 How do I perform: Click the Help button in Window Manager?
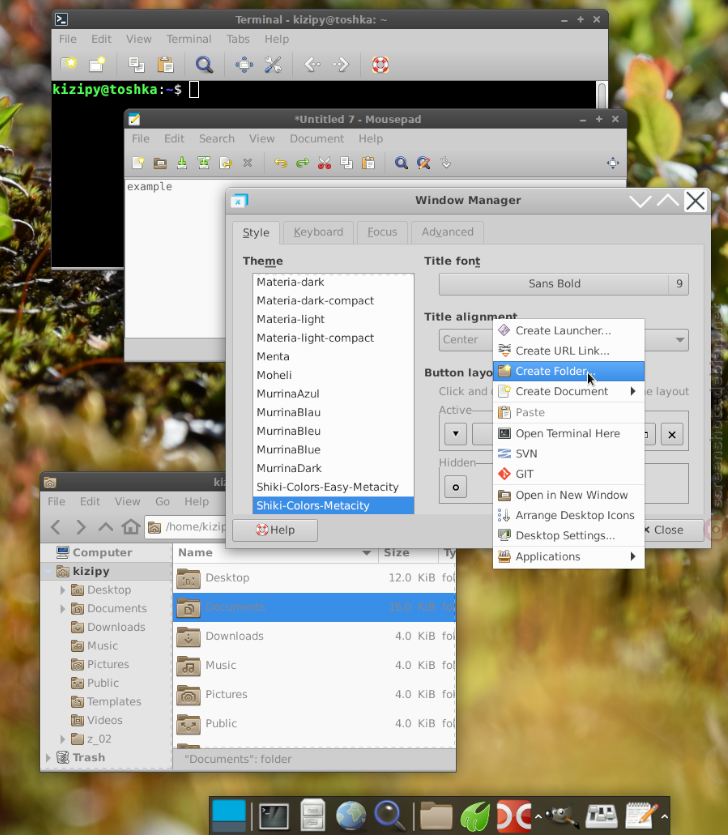pos(275,530)
